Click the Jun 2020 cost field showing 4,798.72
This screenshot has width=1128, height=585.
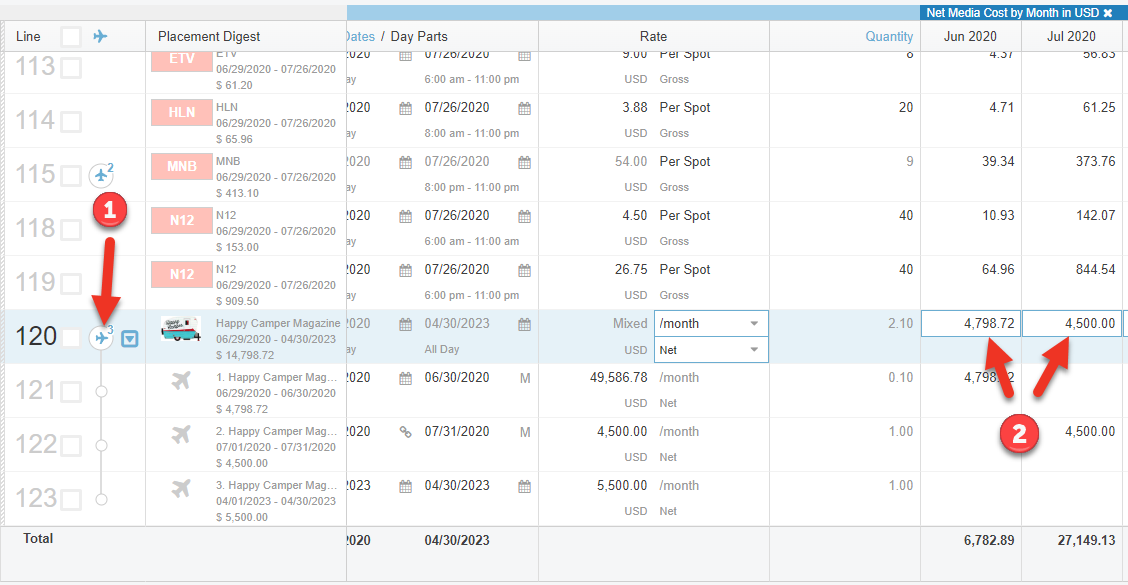tap(970, 324)
